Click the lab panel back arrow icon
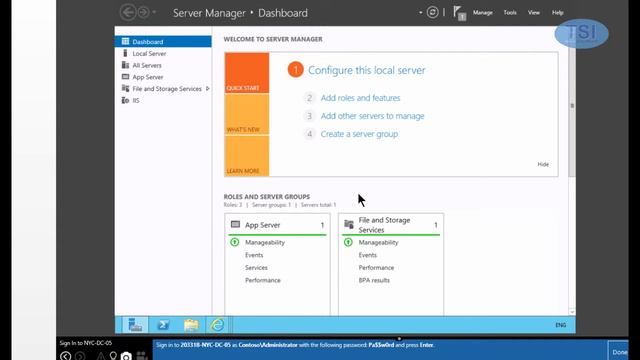640x360 pixels. (65, 356)
